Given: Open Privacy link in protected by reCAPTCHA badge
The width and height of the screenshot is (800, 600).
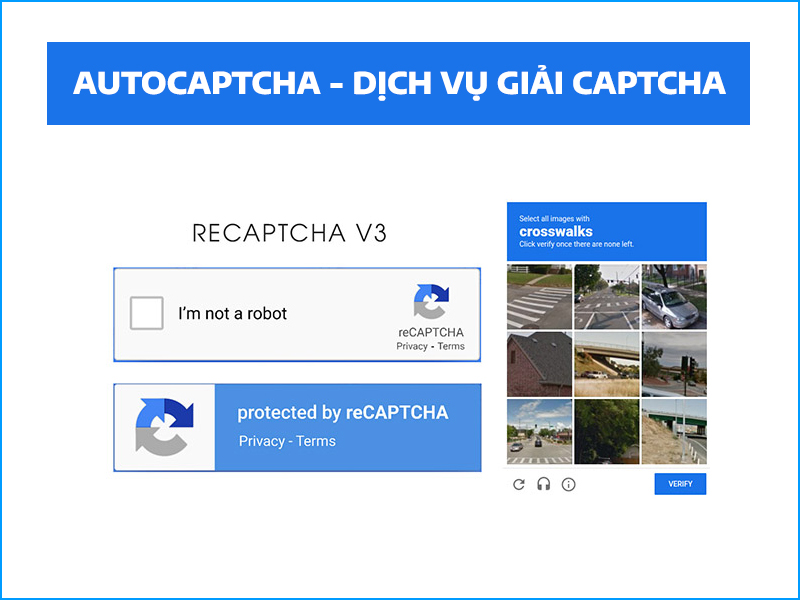Looking at the screenshot, I should click(262, 441).
